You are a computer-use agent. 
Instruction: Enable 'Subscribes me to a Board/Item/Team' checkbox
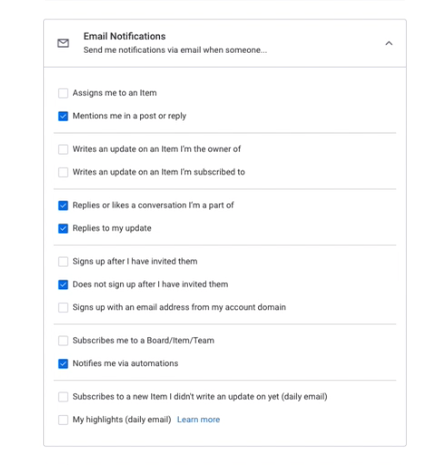[63, 341]
